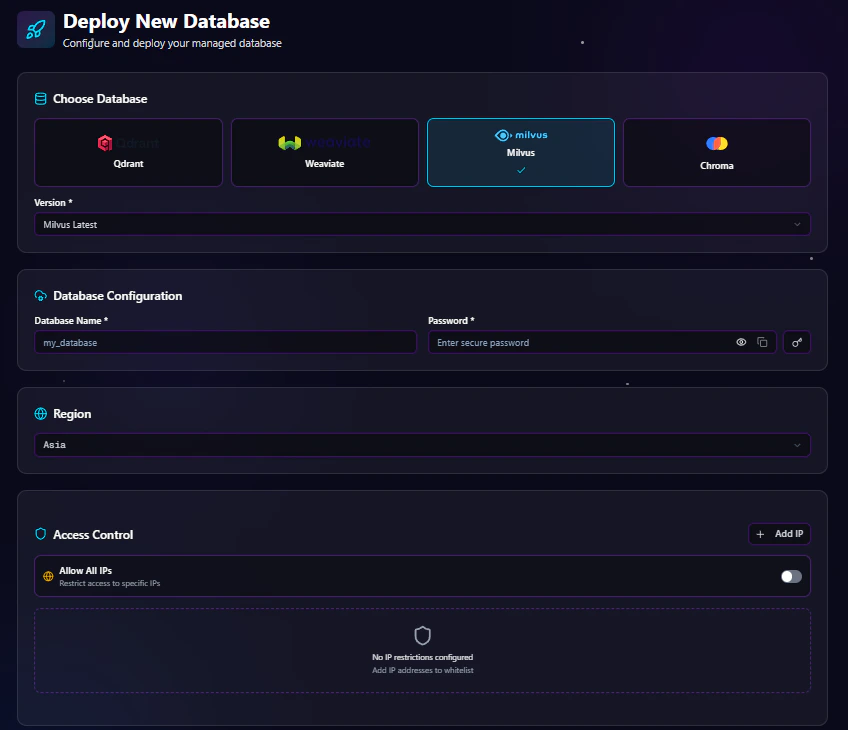This screenshot has height=730, width=848.
Task: Click the Qdrant logo icon
Action: [x=105, y=143]
